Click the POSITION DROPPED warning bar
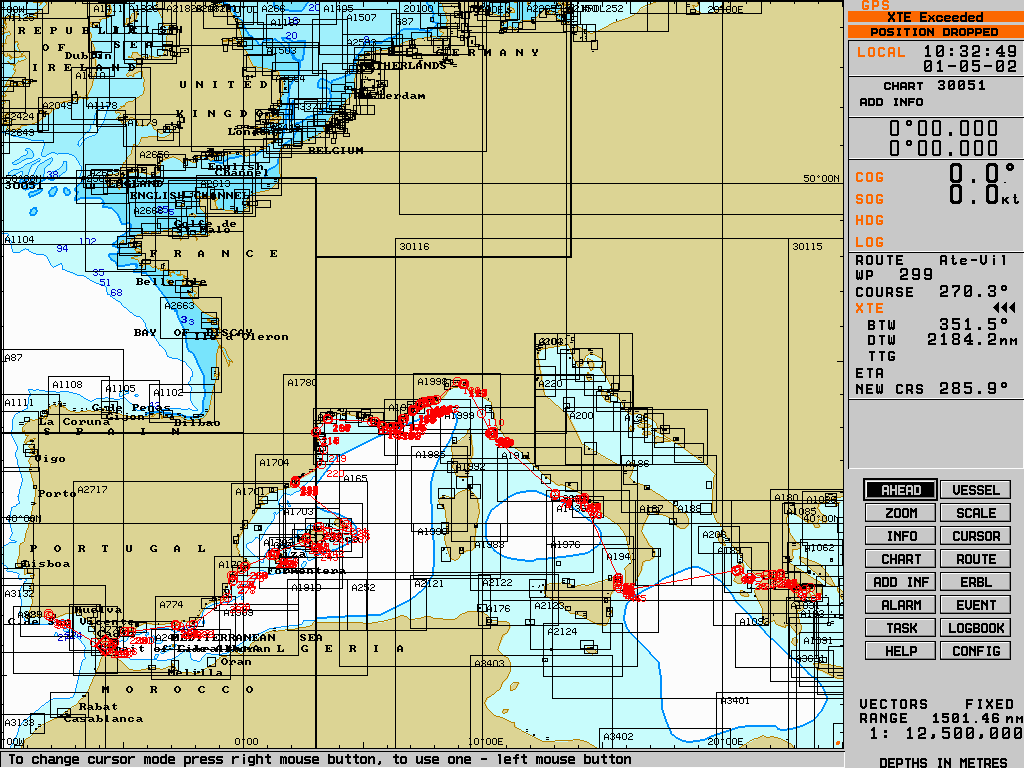Viewport: 1024px width, 768px height. click(935, 32)
